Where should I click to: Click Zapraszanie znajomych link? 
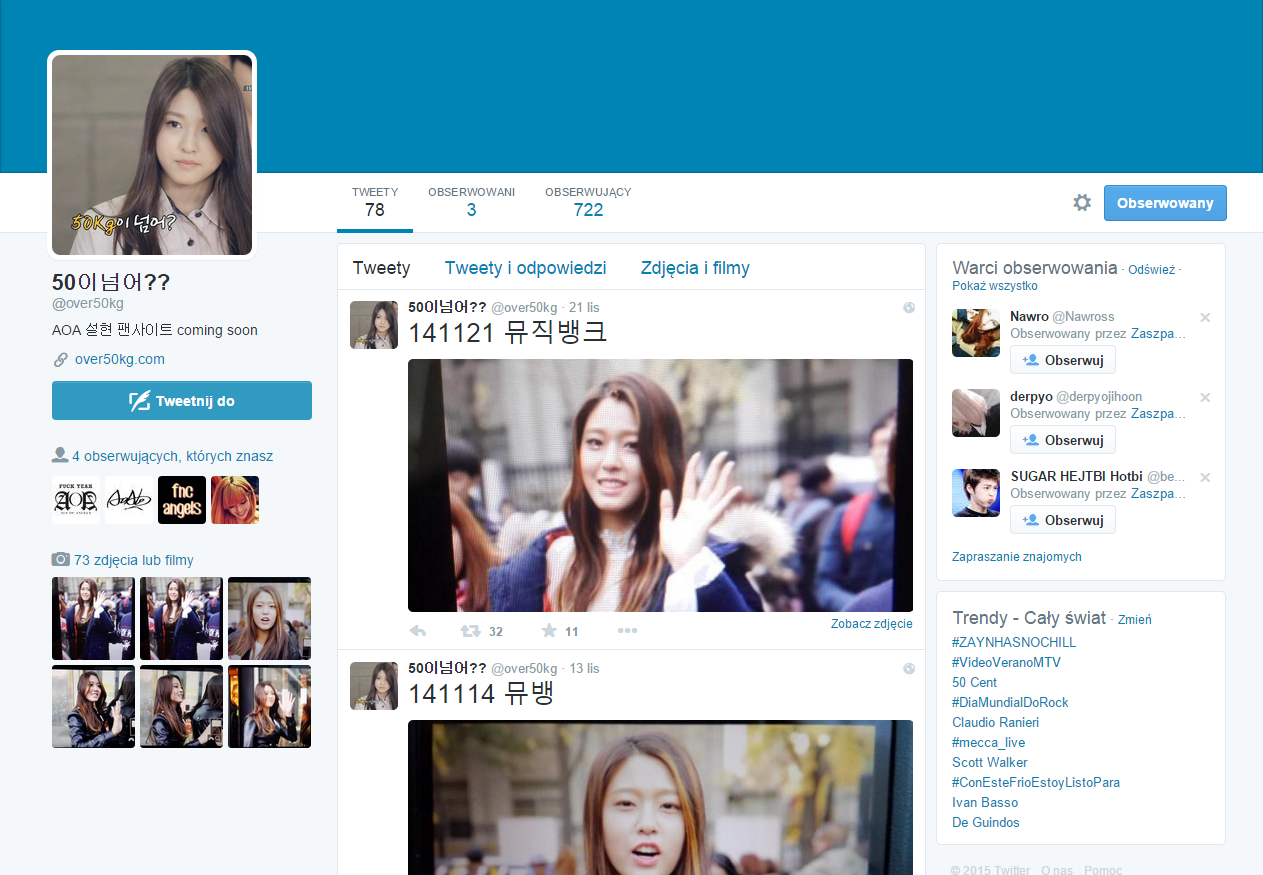pos(1017,557)
